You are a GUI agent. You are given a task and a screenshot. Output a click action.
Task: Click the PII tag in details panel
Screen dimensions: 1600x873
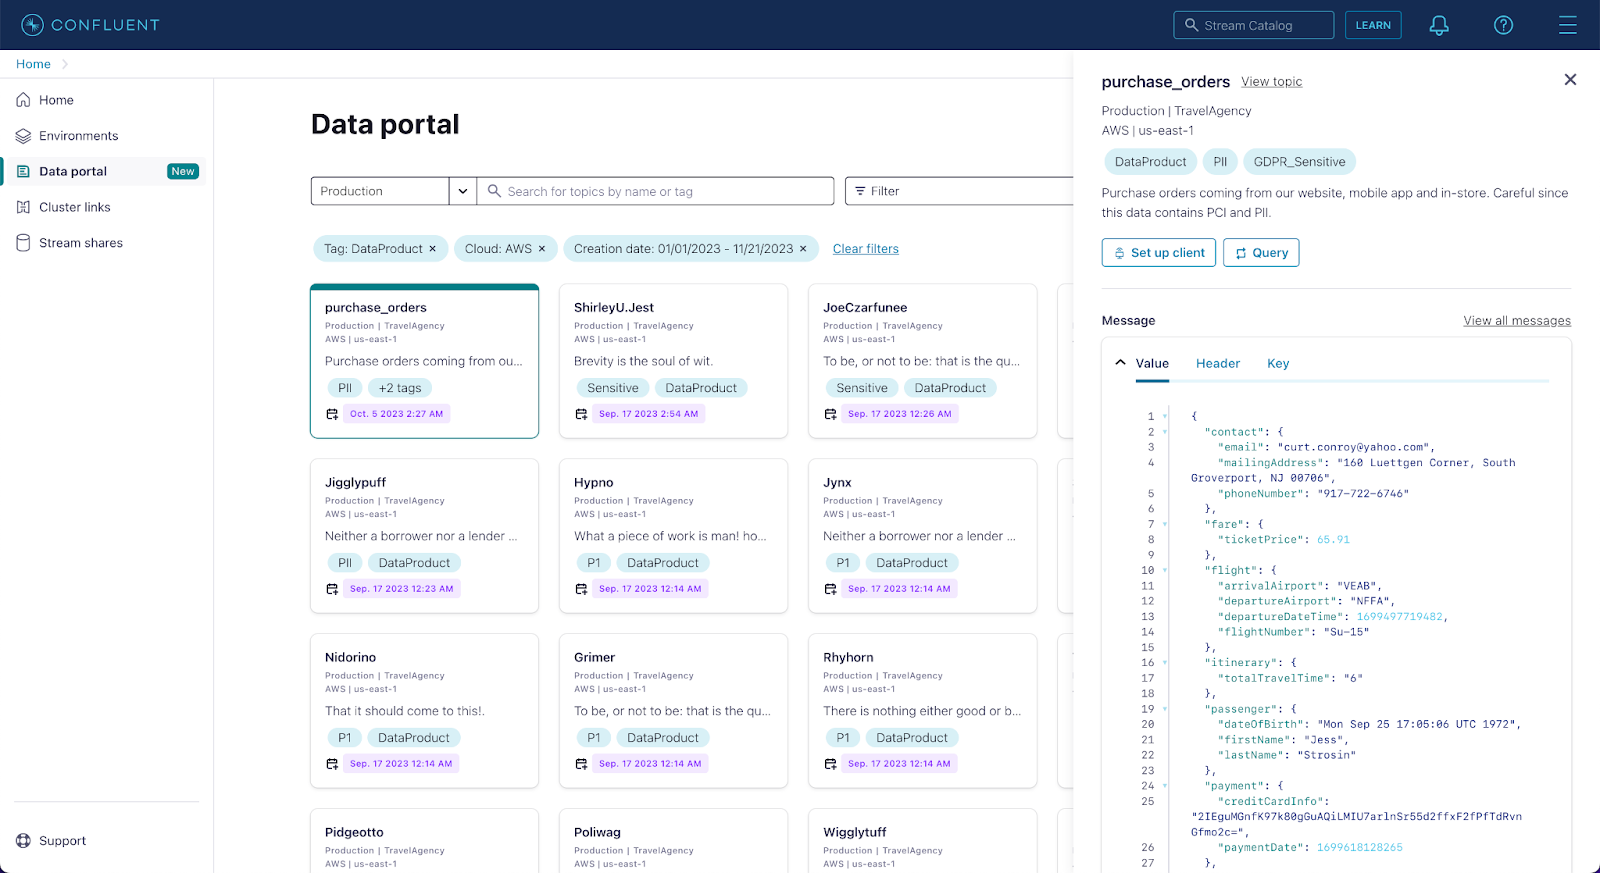[1220, 162]
